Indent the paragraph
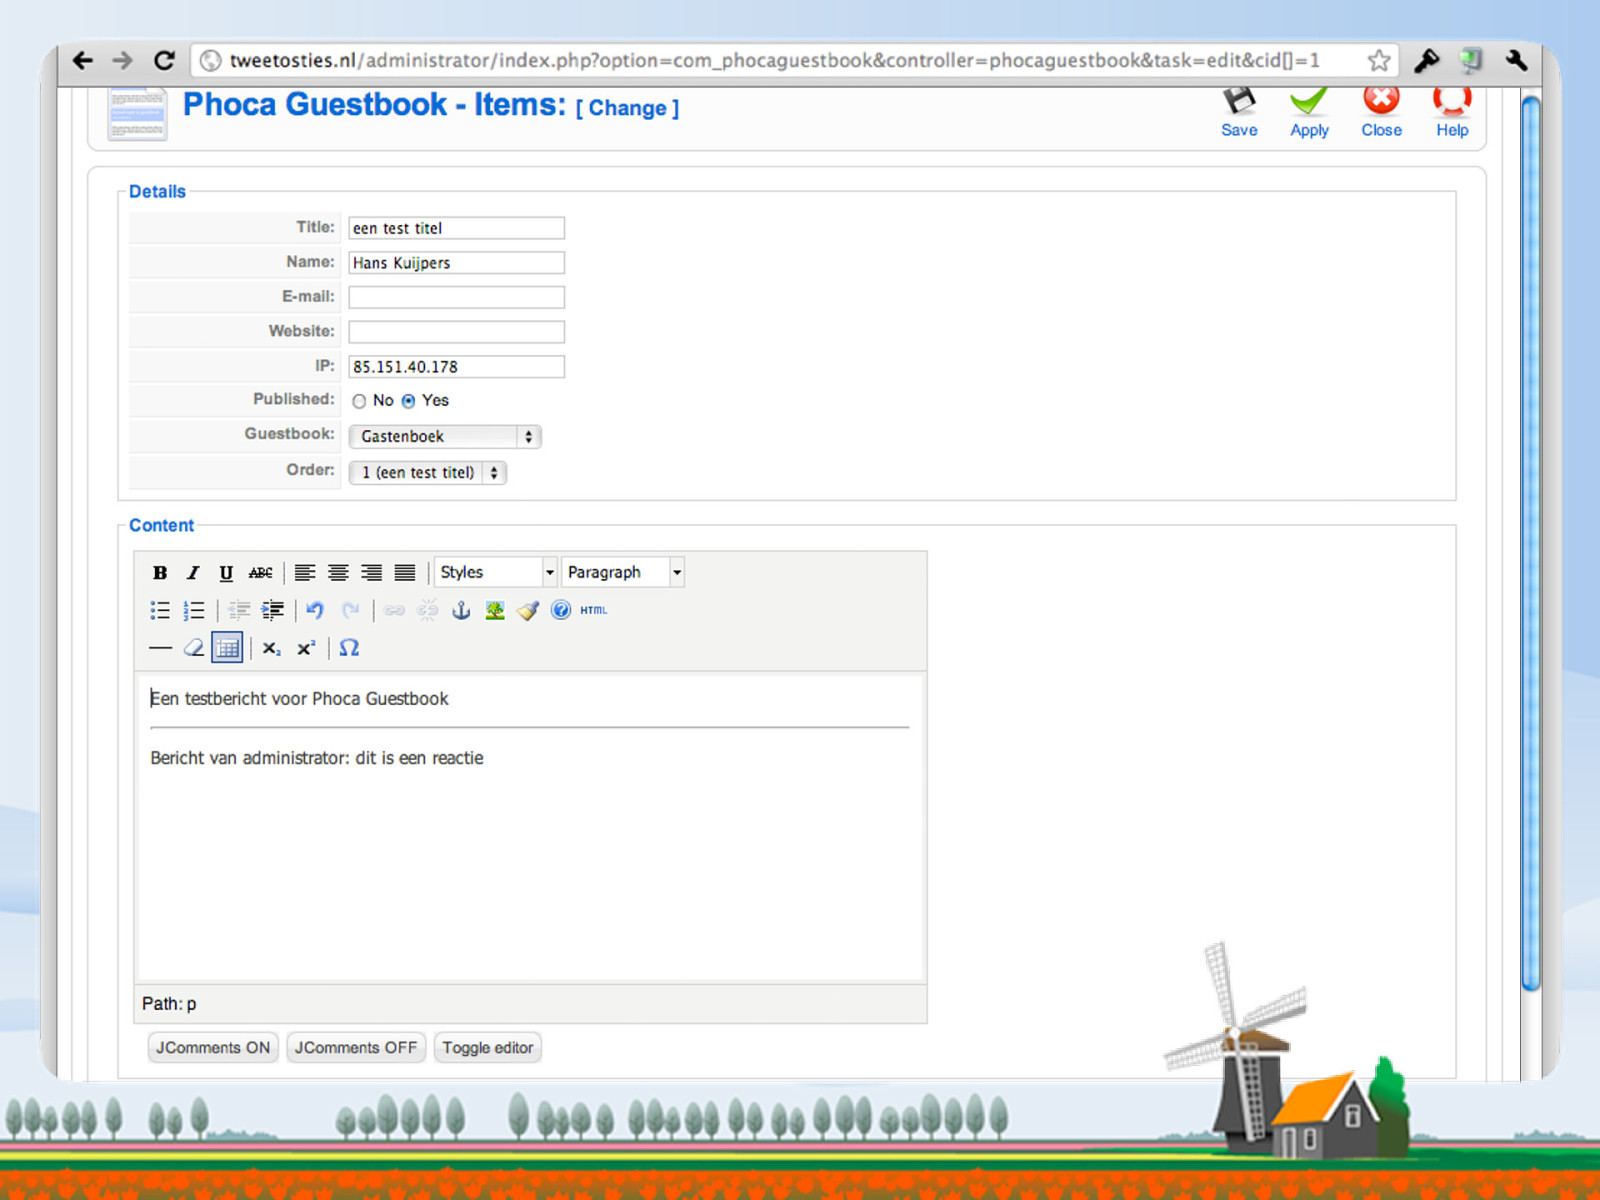Image resolution: width=1600 pixels, height=1200 pixels. point(272,610)
